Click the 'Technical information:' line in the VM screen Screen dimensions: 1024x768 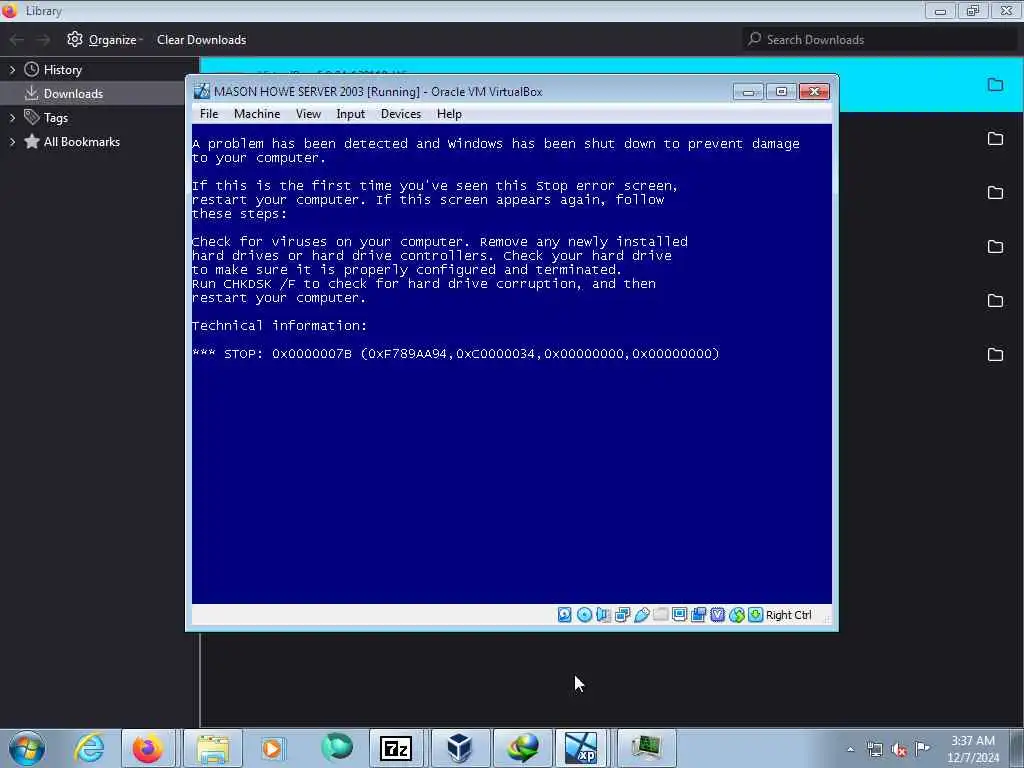click(280, 325)
